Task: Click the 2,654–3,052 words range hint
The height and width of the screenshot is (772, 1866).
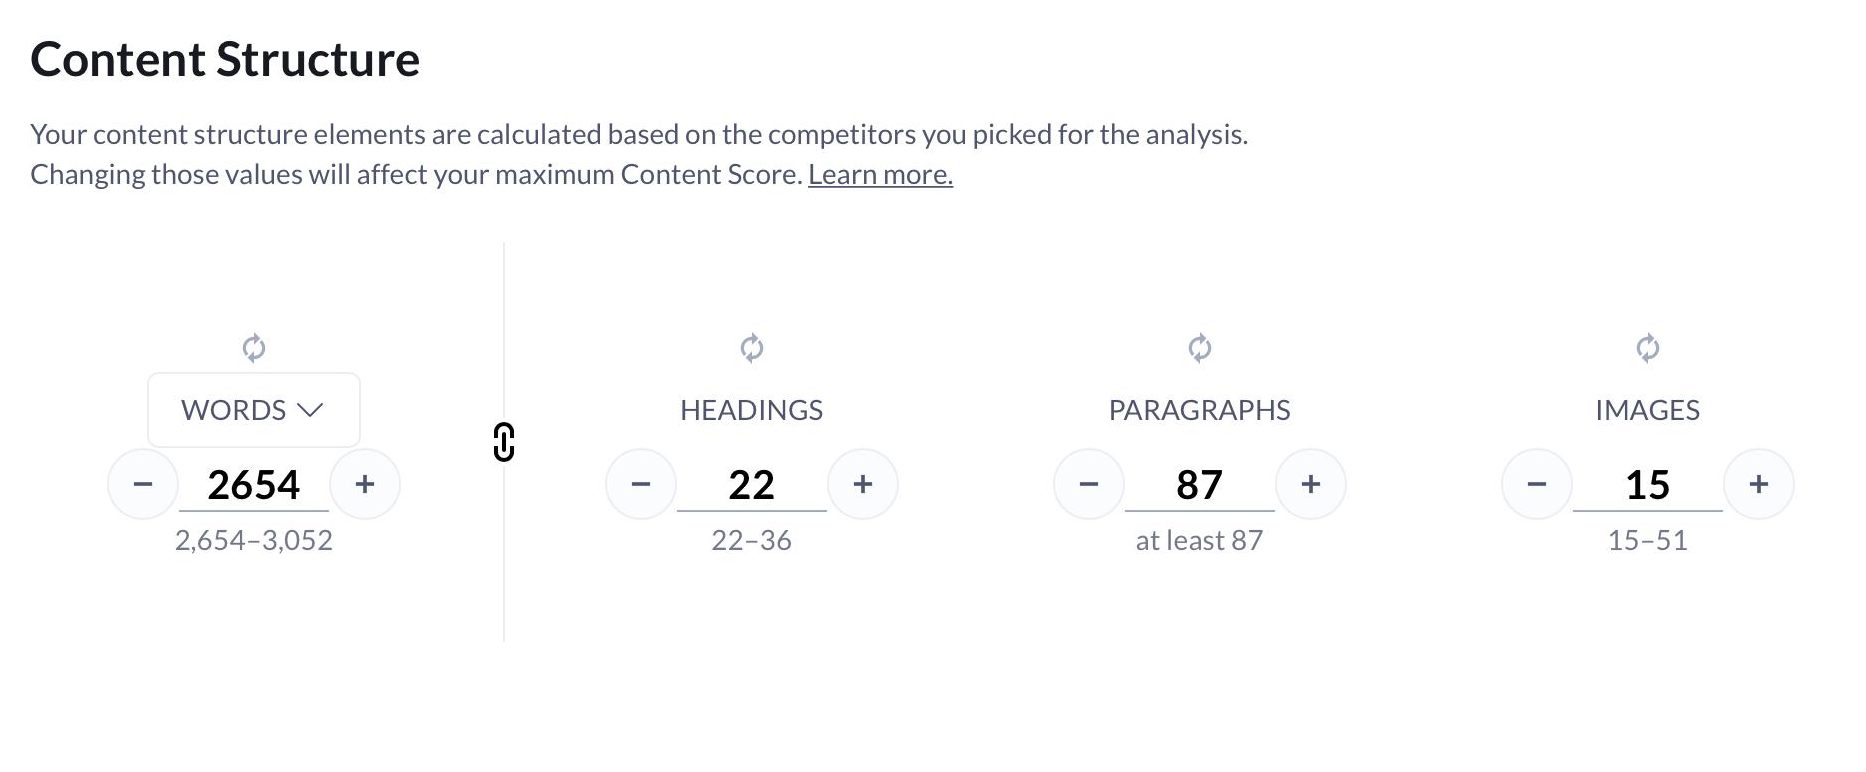Action: point(254,541)
